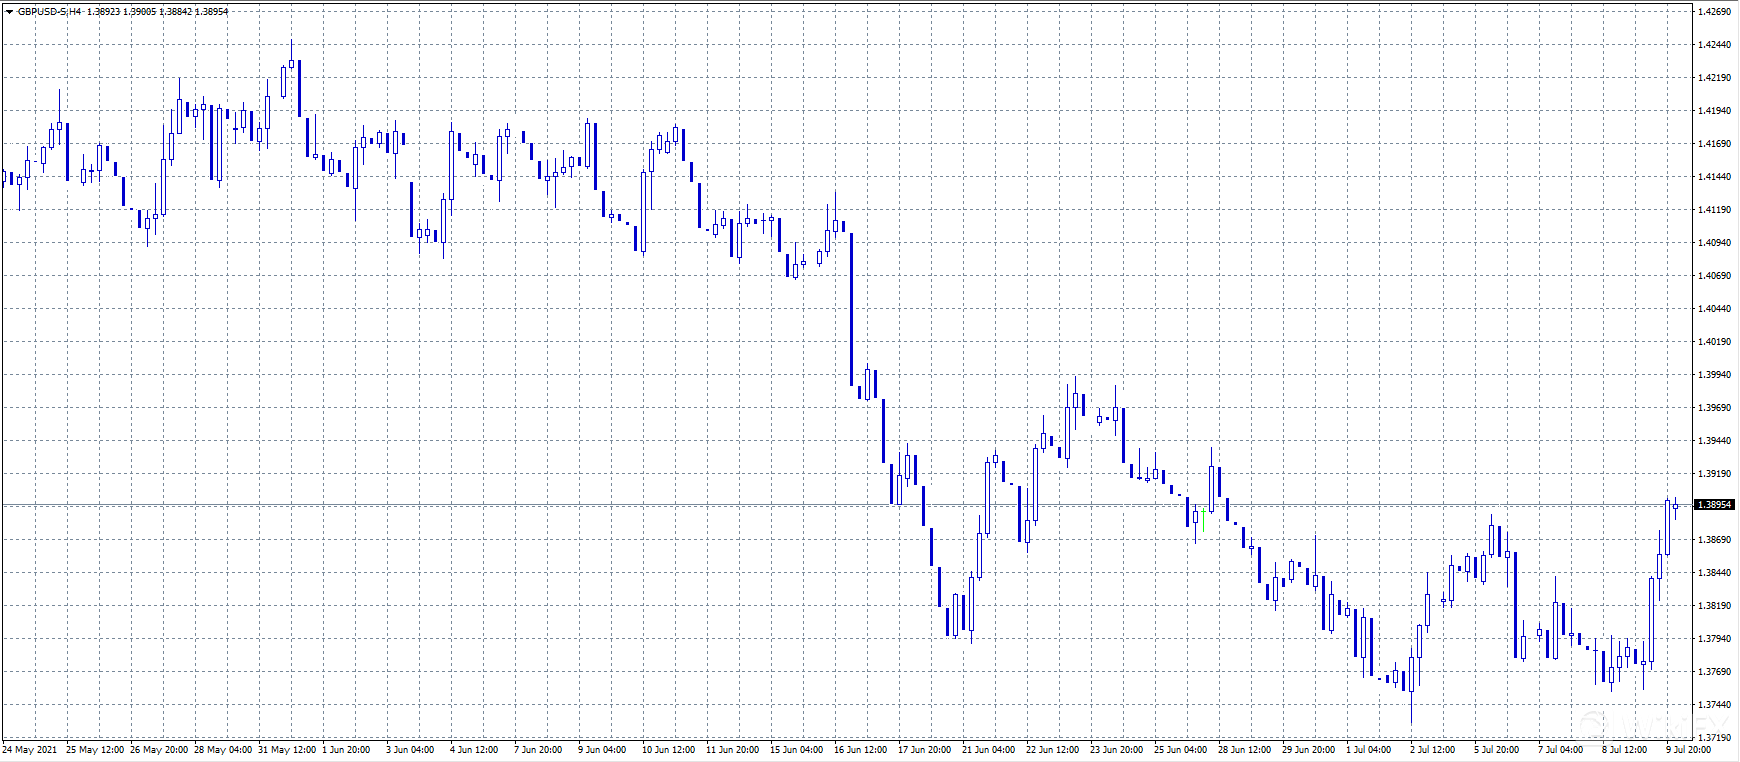Open the dropdown arrow beside GBPUSD-S
This screenshot has height=762, width=1740.
(x=9, y=12)
